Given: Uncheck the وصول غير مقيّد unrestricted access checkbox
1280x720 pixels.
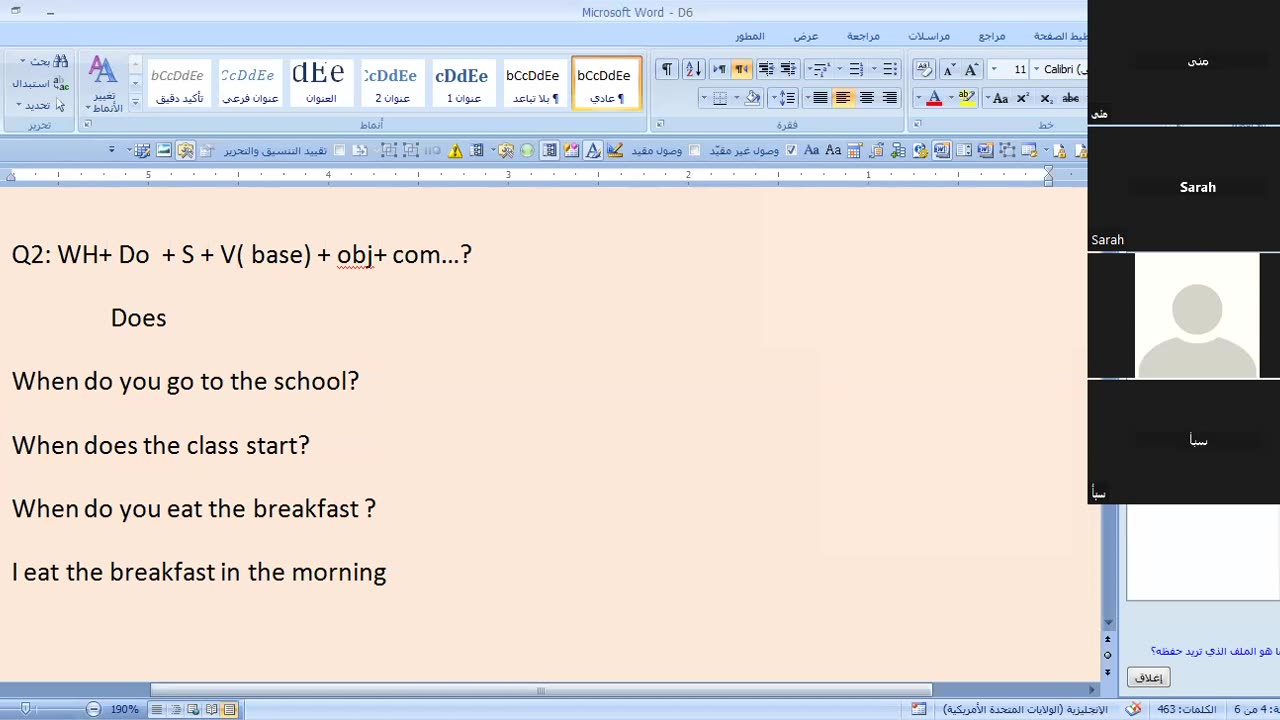Looking at the screenshot, I should [x=792, y=151].
